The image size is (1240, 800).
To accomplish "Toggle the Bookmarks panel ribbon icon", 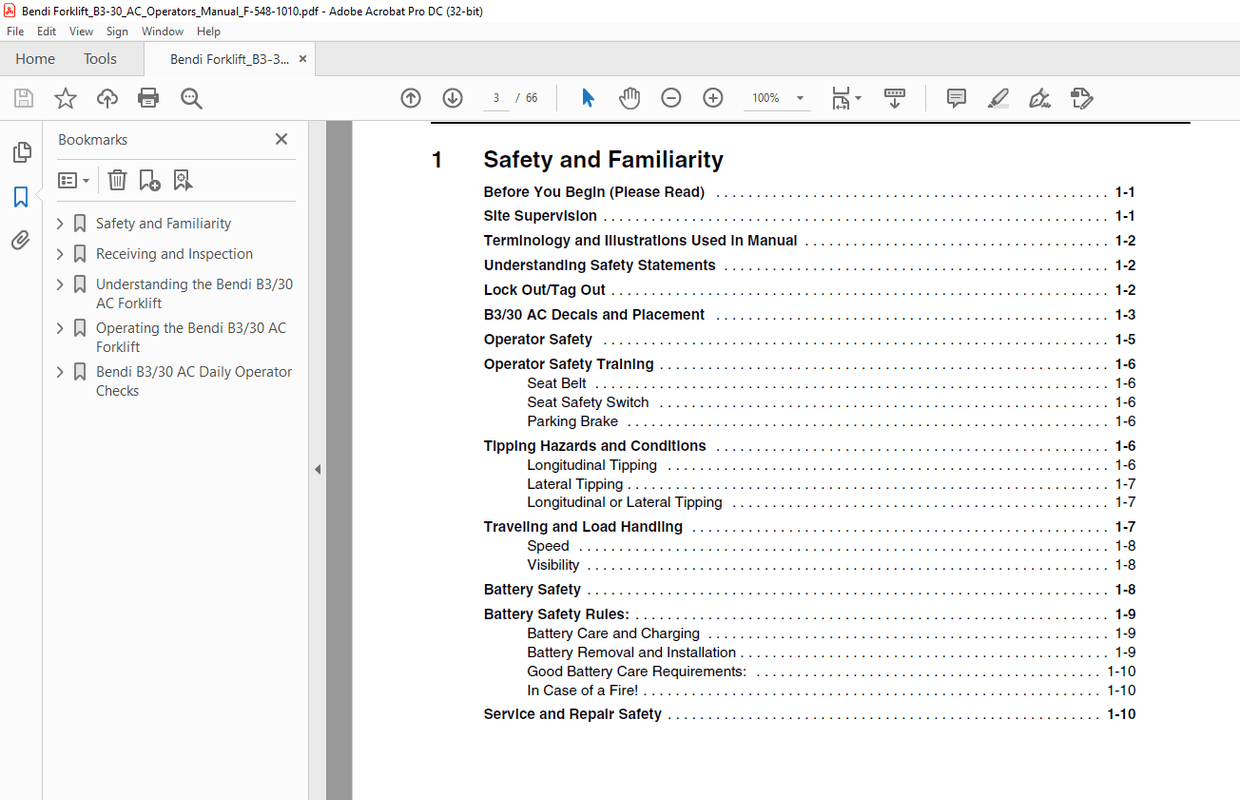I will 21,197.
